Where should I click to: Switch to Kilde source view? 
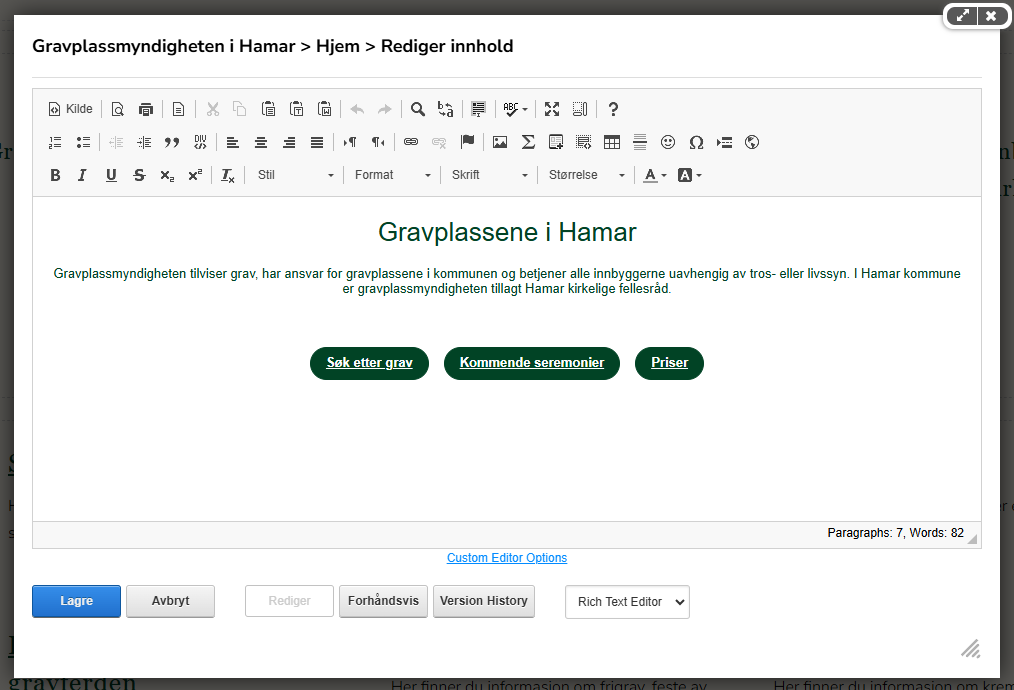tap(70, 109)
